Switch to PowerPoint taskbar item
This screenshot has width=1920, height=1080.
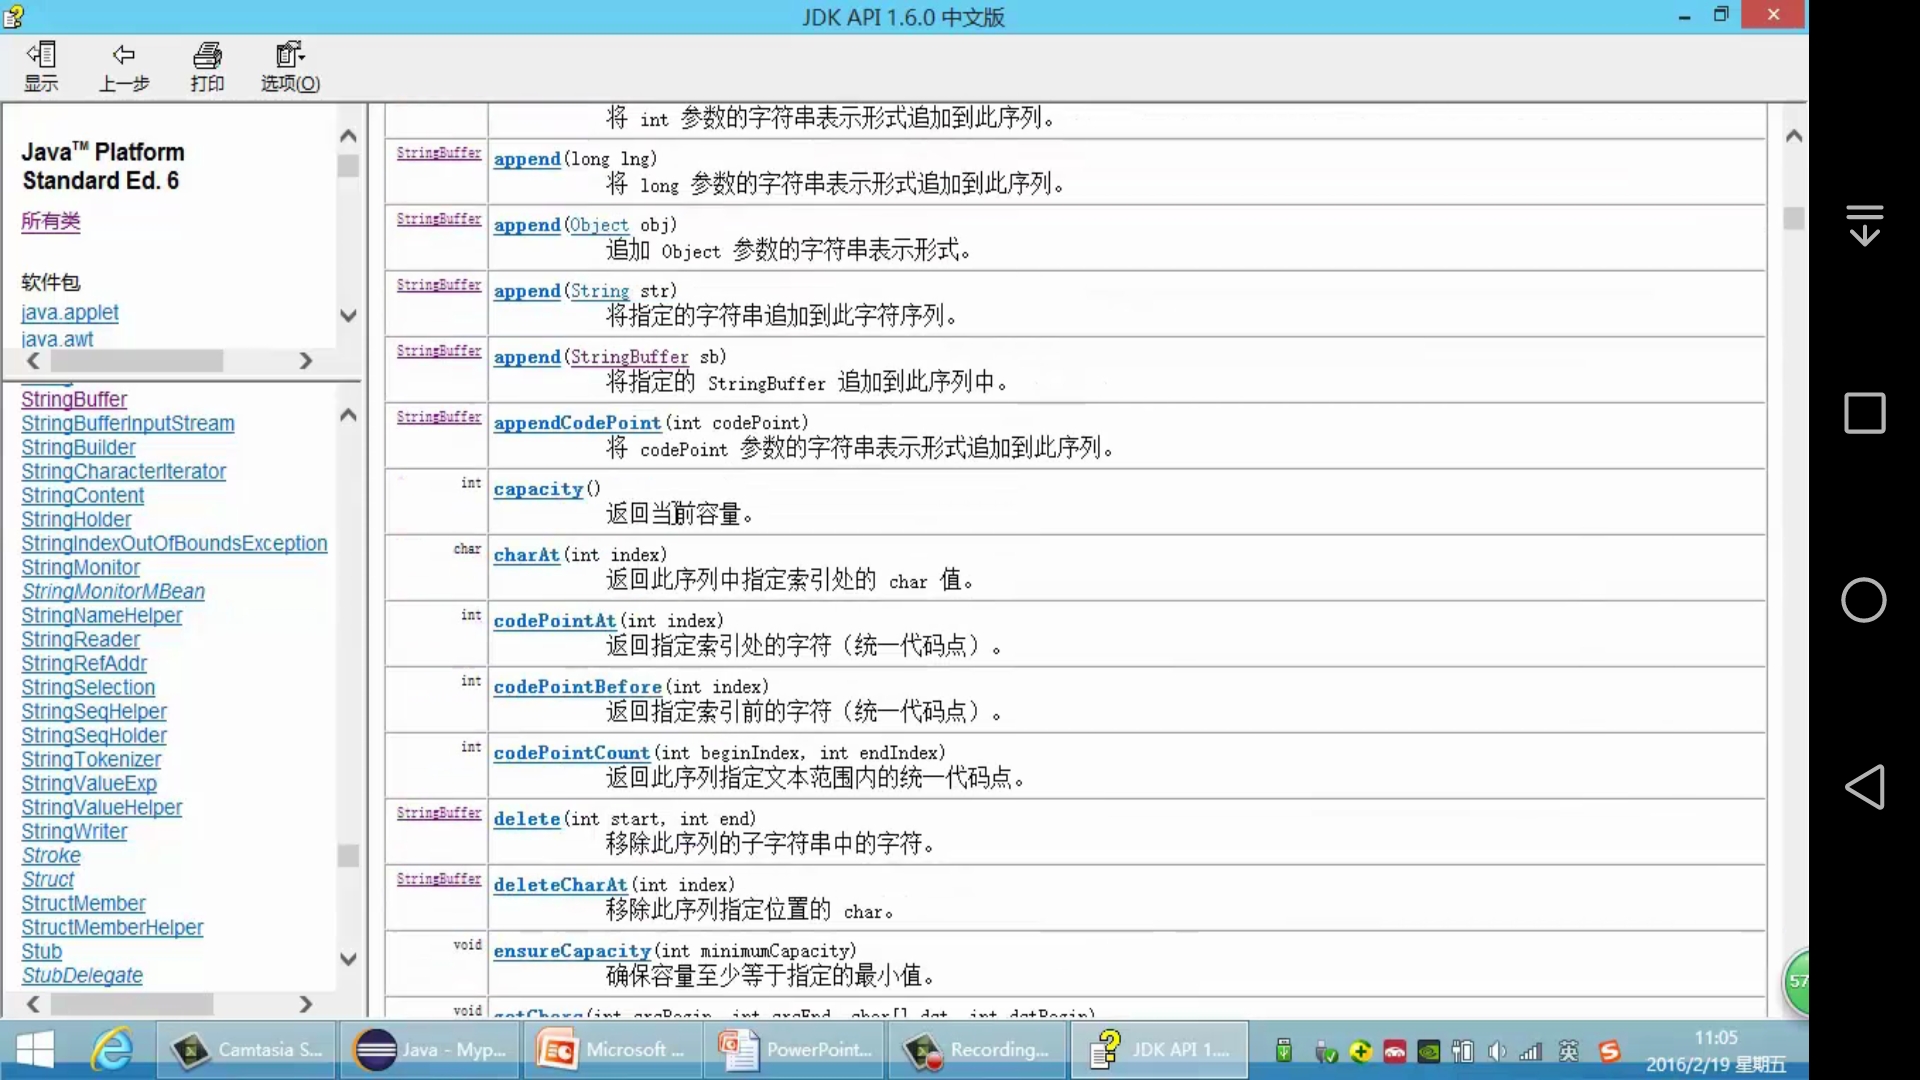[x=796, y=1050]
